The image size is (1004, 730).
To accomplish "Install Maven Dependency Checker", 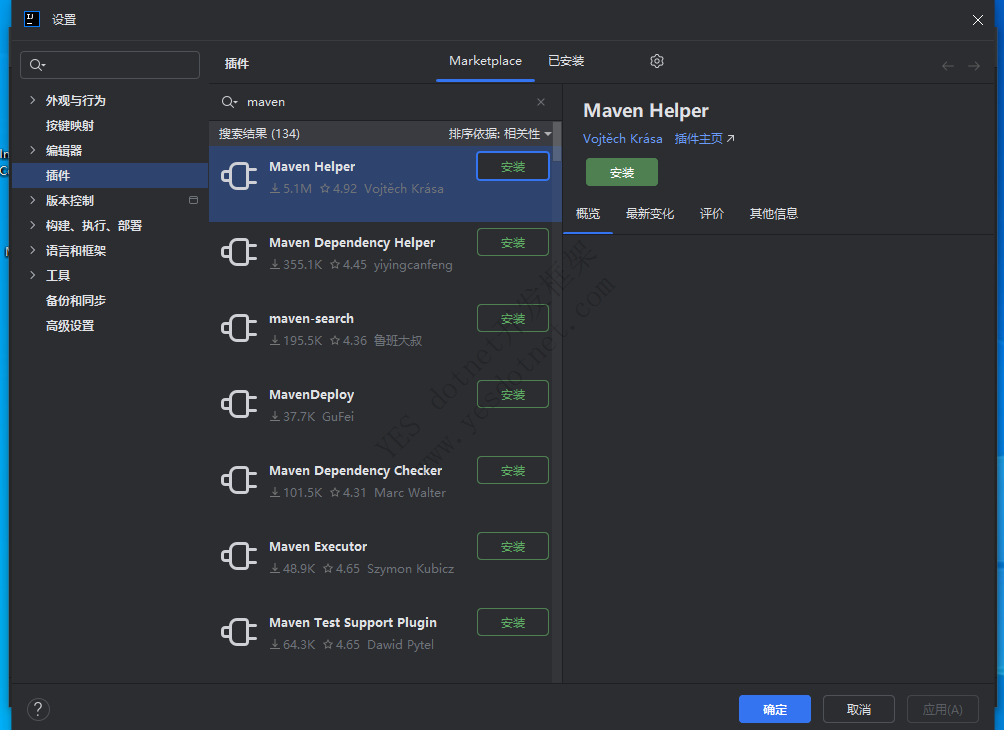I will tap(513, 470).
